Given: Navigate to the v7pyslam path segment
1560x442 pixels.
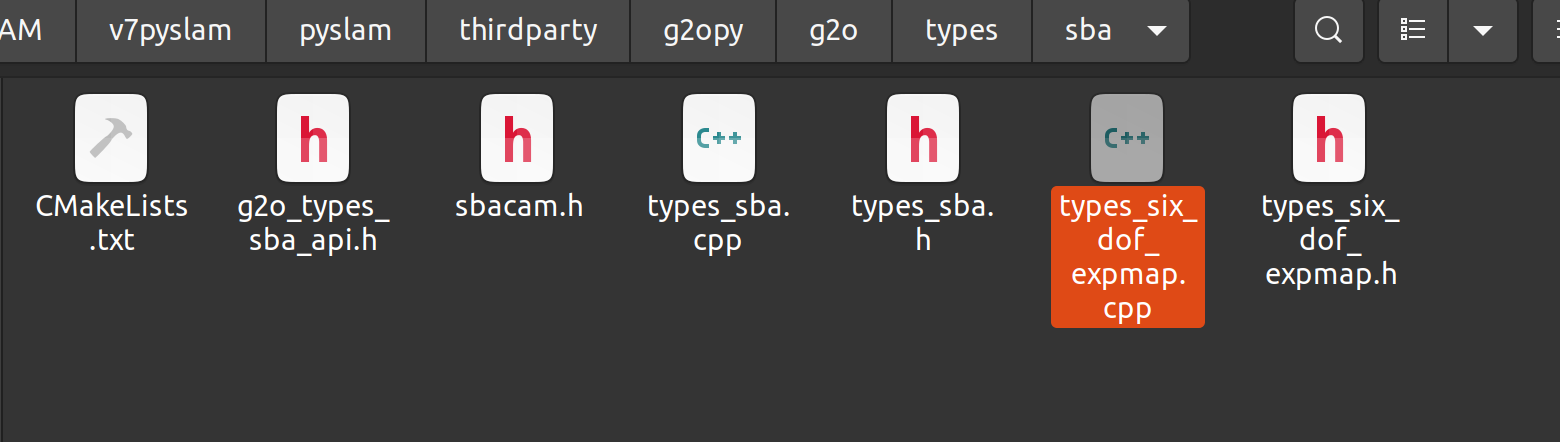Looking at the screenshot, I should [170, 31].
